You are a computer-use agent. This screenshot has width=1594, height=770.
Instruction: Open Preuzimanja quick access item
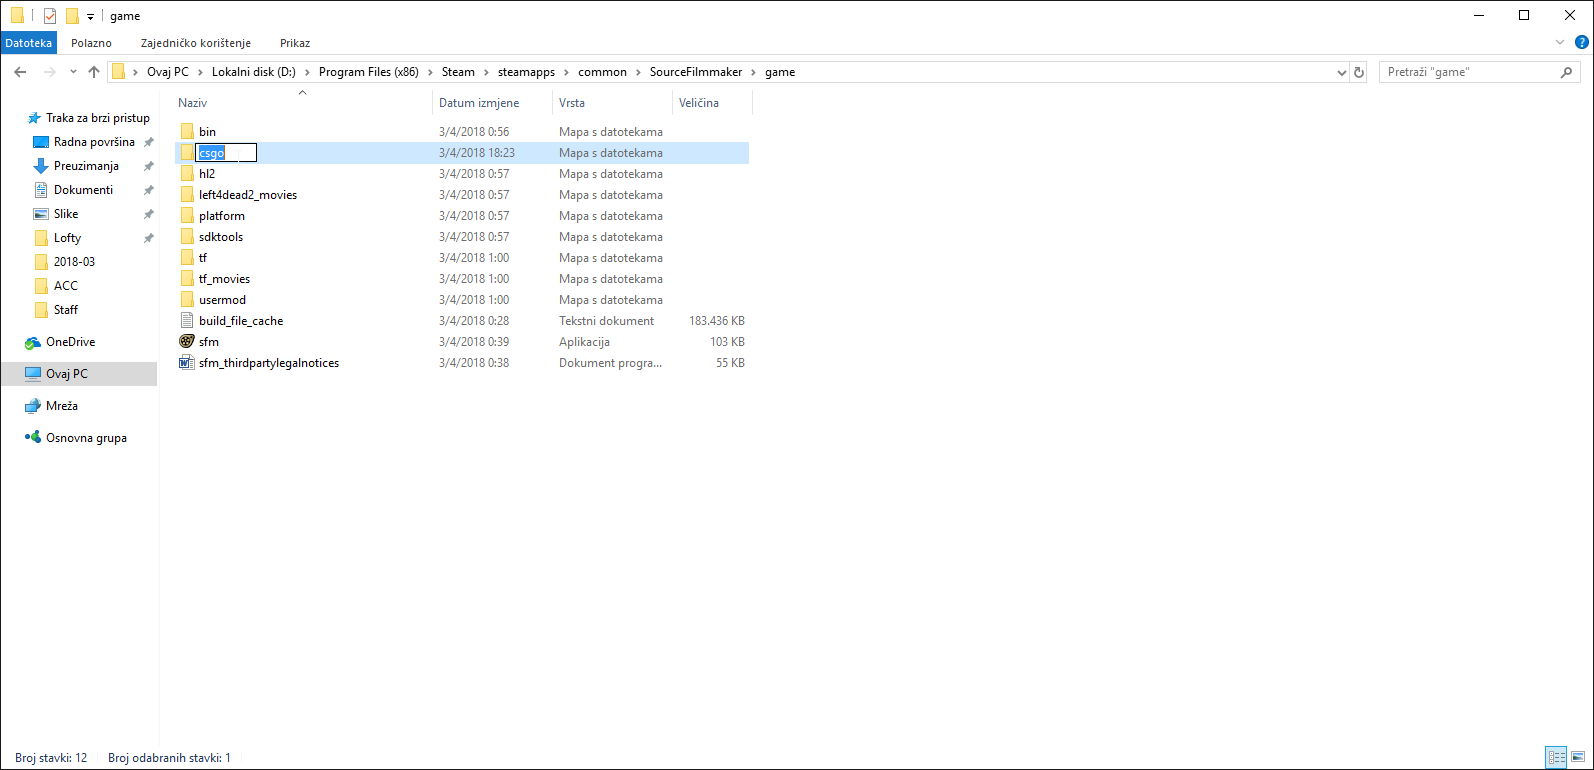(86, 166)
